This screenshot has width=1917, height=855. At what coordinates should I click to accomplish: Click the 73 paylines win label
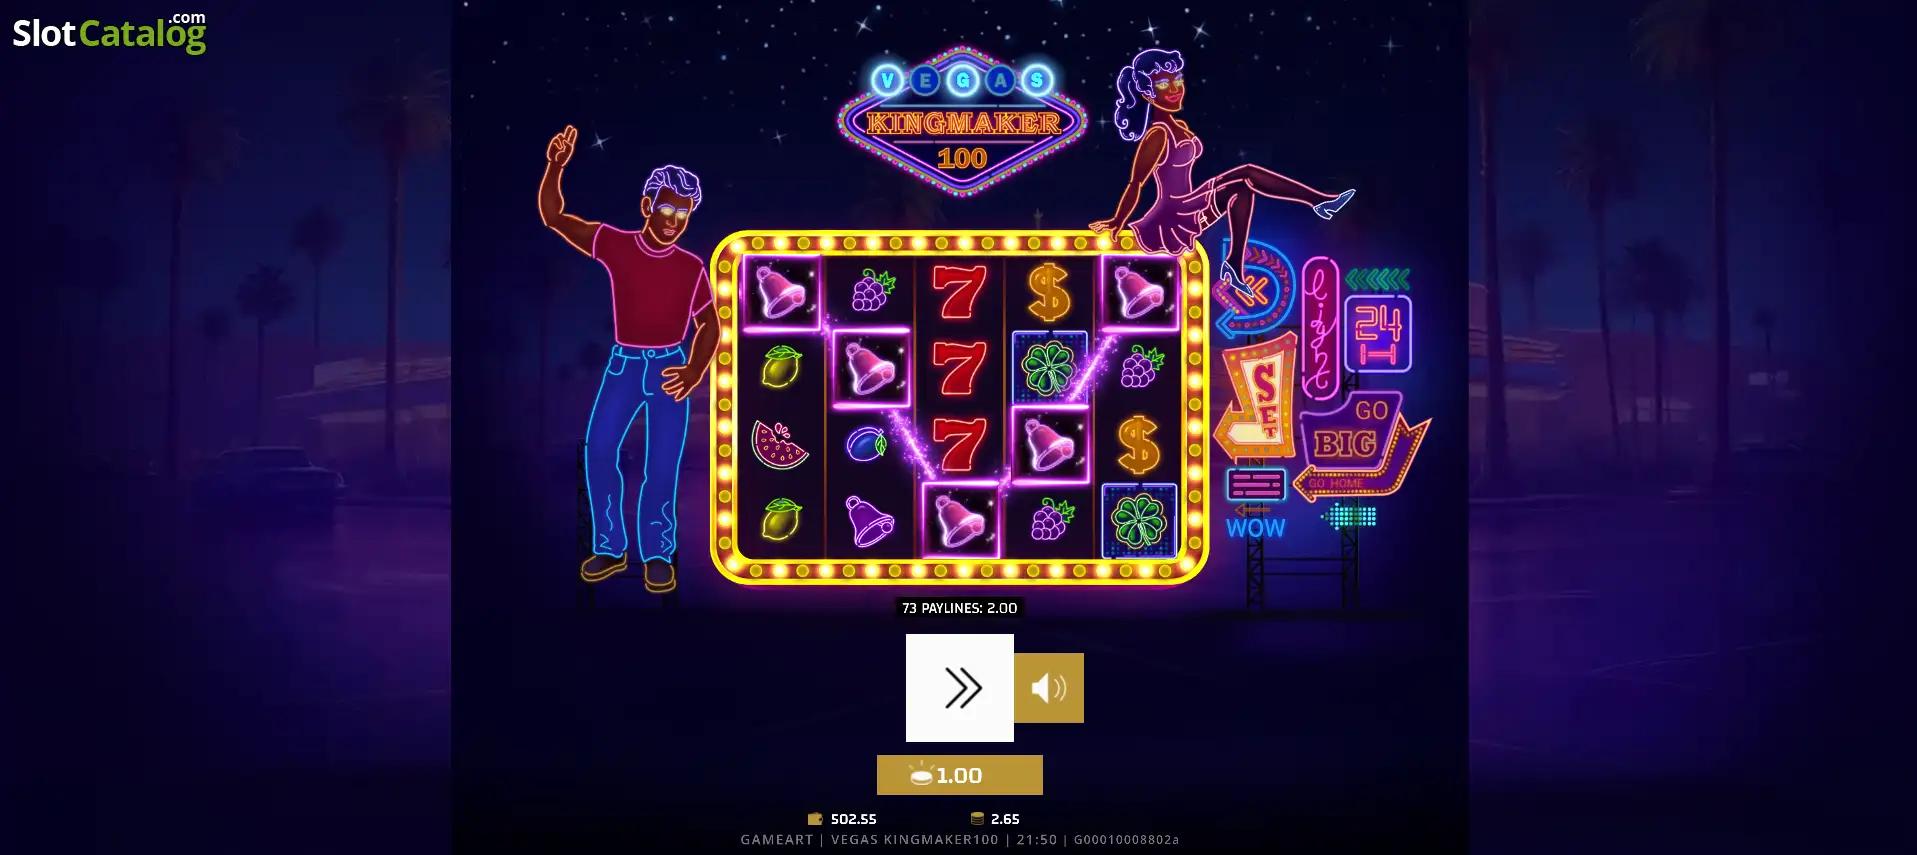[x=959, y=608]
